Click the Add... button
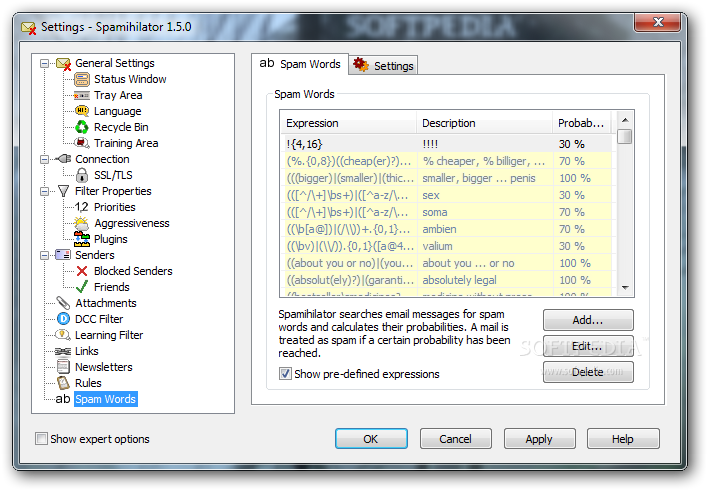 (588, 320)
